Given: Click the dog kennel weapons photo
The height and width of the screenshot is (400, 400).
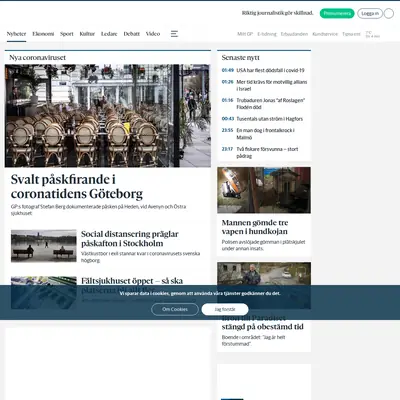Looking at the screenshot, I should point(264,190).
